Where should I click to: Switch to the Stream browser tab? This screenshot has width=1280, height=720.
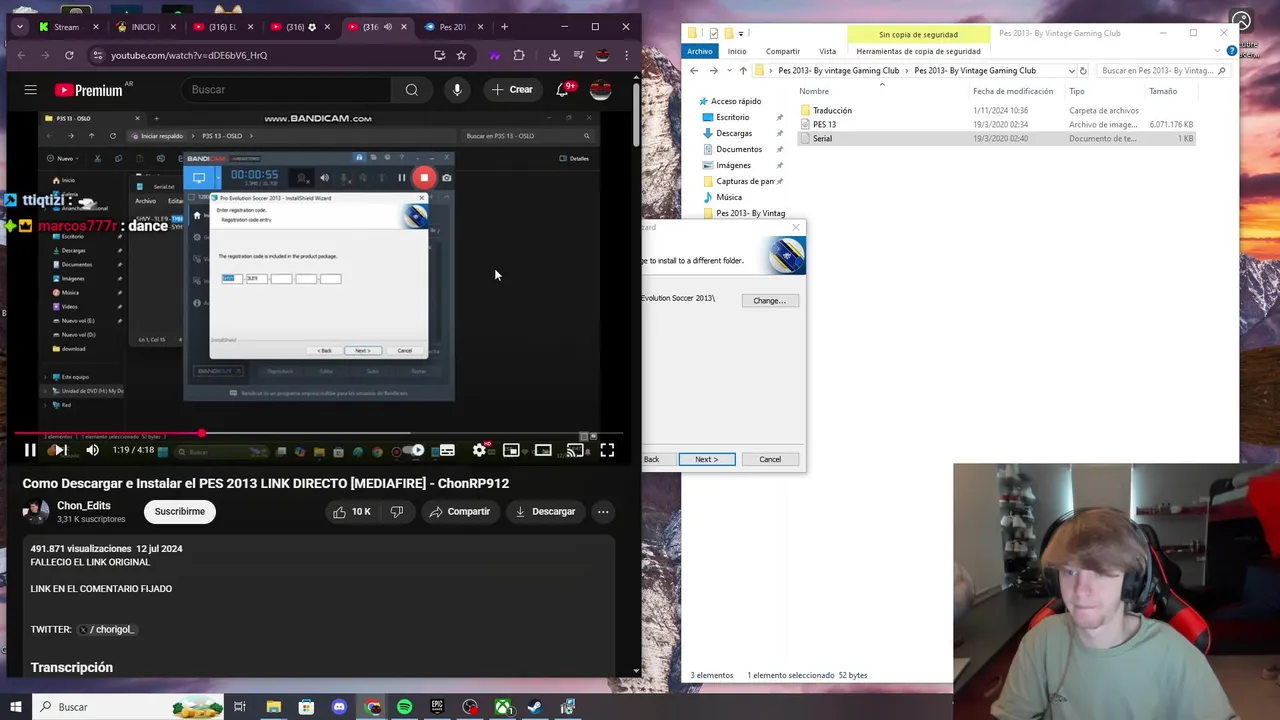tap(68, 27)
